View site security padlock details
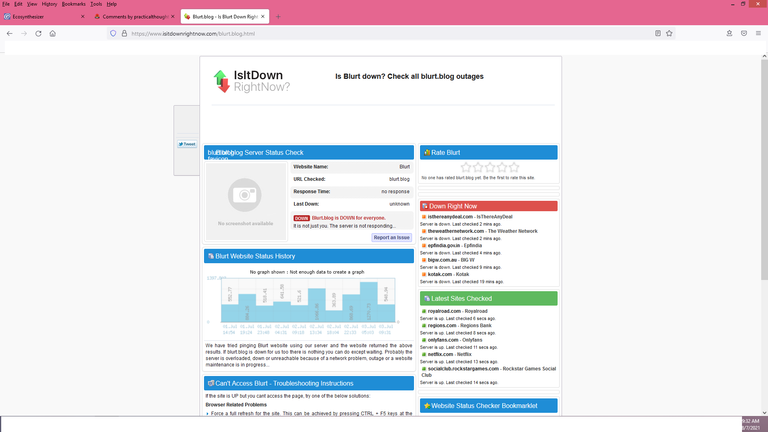 pyautogui.click(x=124, y=33)
